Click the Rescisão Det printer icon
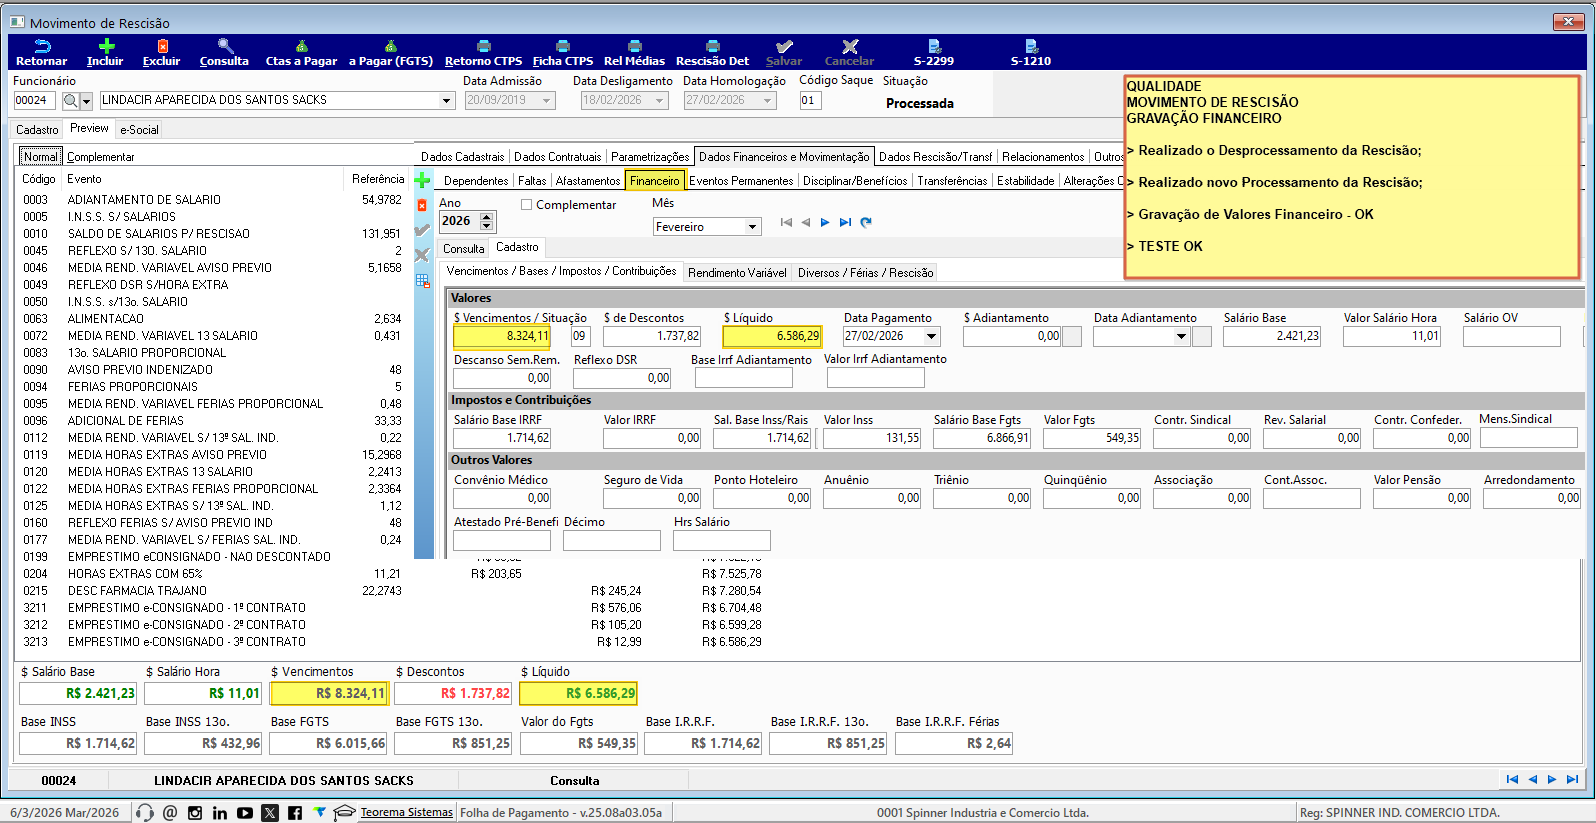The width and height of the screenshot is (1596, 823). coord(712,46)
